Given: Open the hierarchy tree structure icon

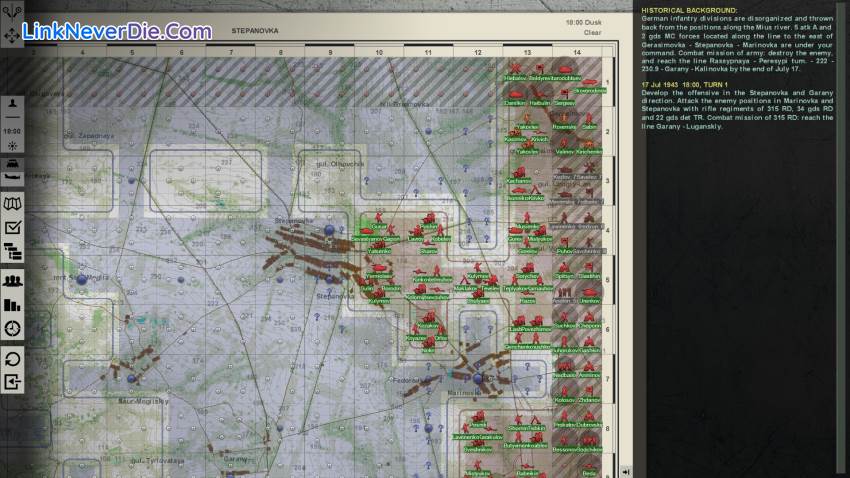Looking at the screenshot, I should pyautogui.click(x=12, y=251).
